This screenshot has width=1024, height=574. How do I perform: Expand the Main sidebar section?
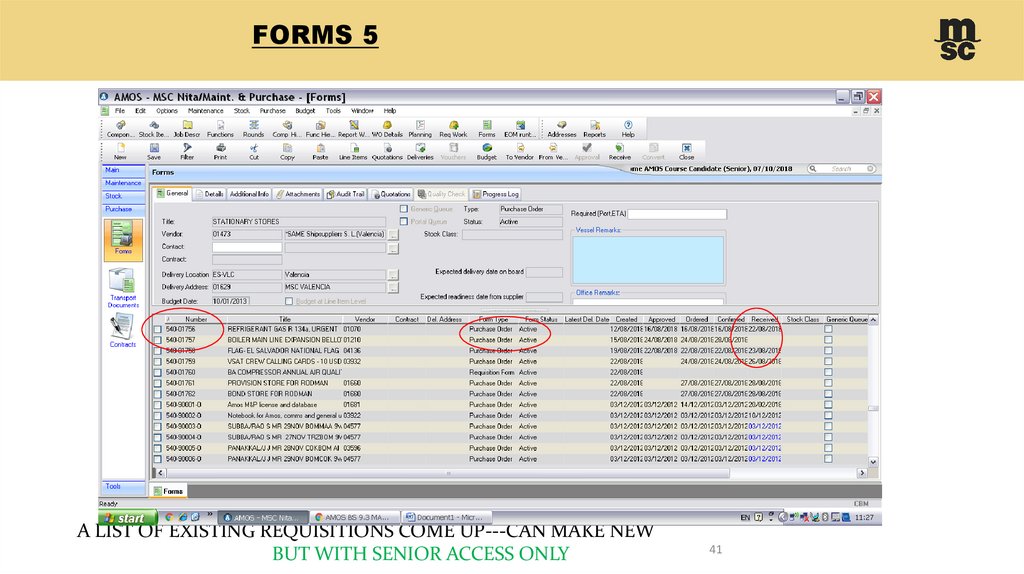click(123, 170)
